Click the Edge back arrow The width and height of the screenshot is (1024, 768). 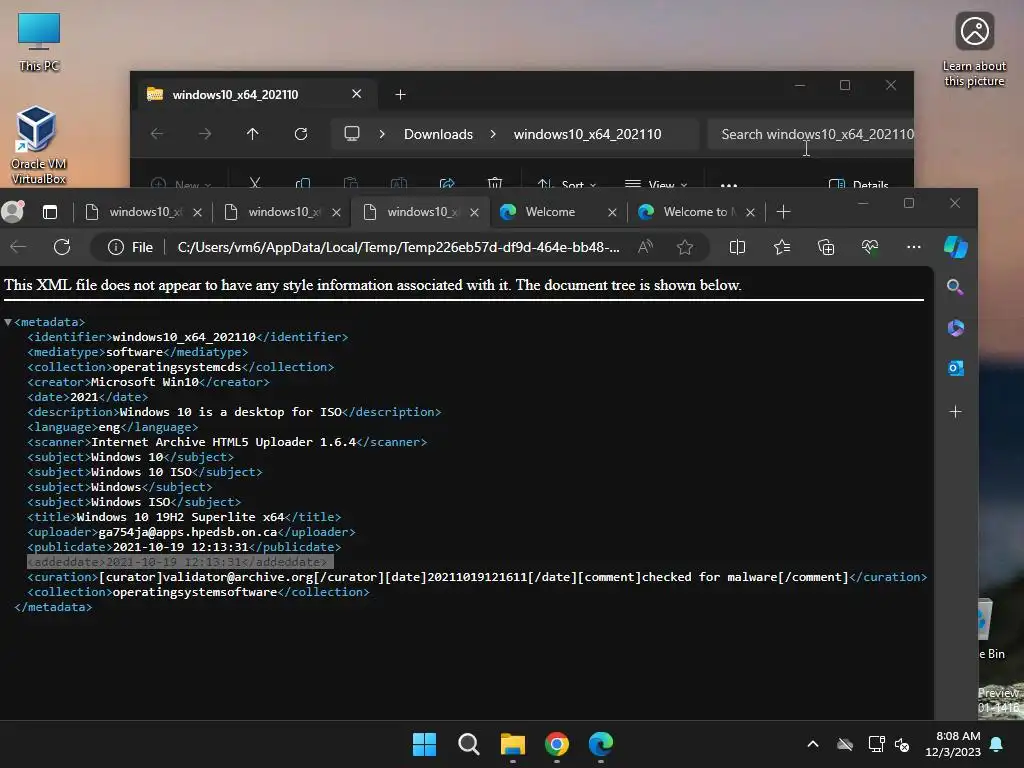tap(18, 247)
